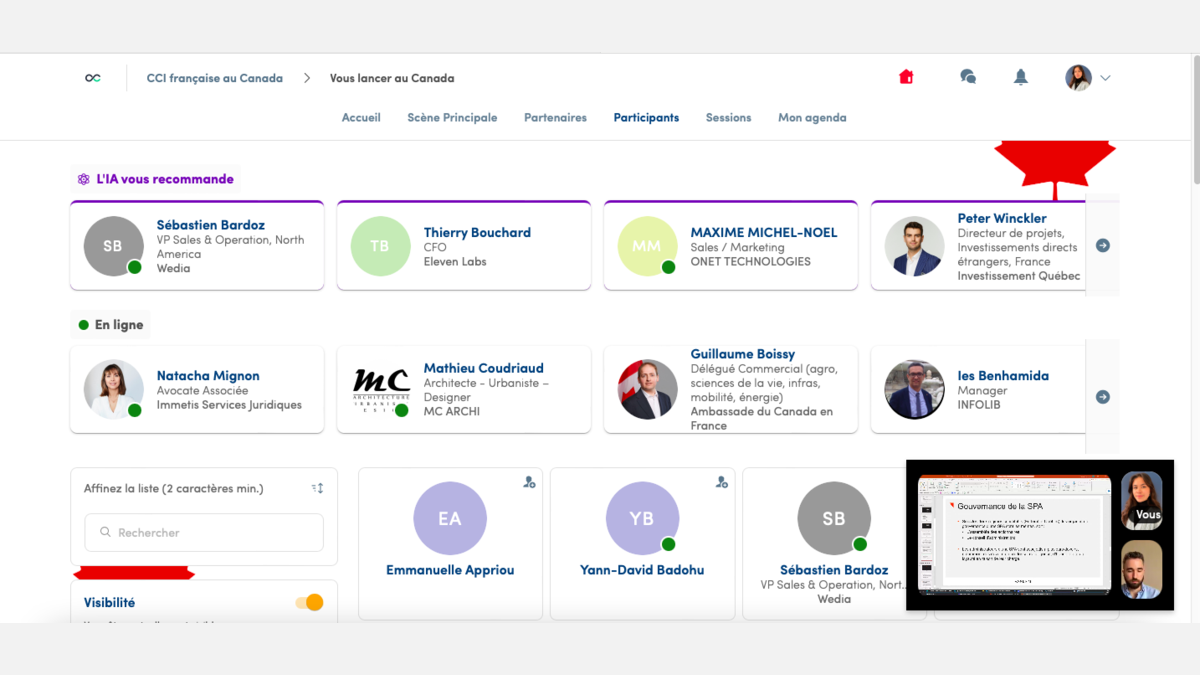This screenshot has height=675, width=1200.
Task: Click add-contact icon on Emmanuelle Appriou card
Action: pyautogui.click(x=529, y=482)
